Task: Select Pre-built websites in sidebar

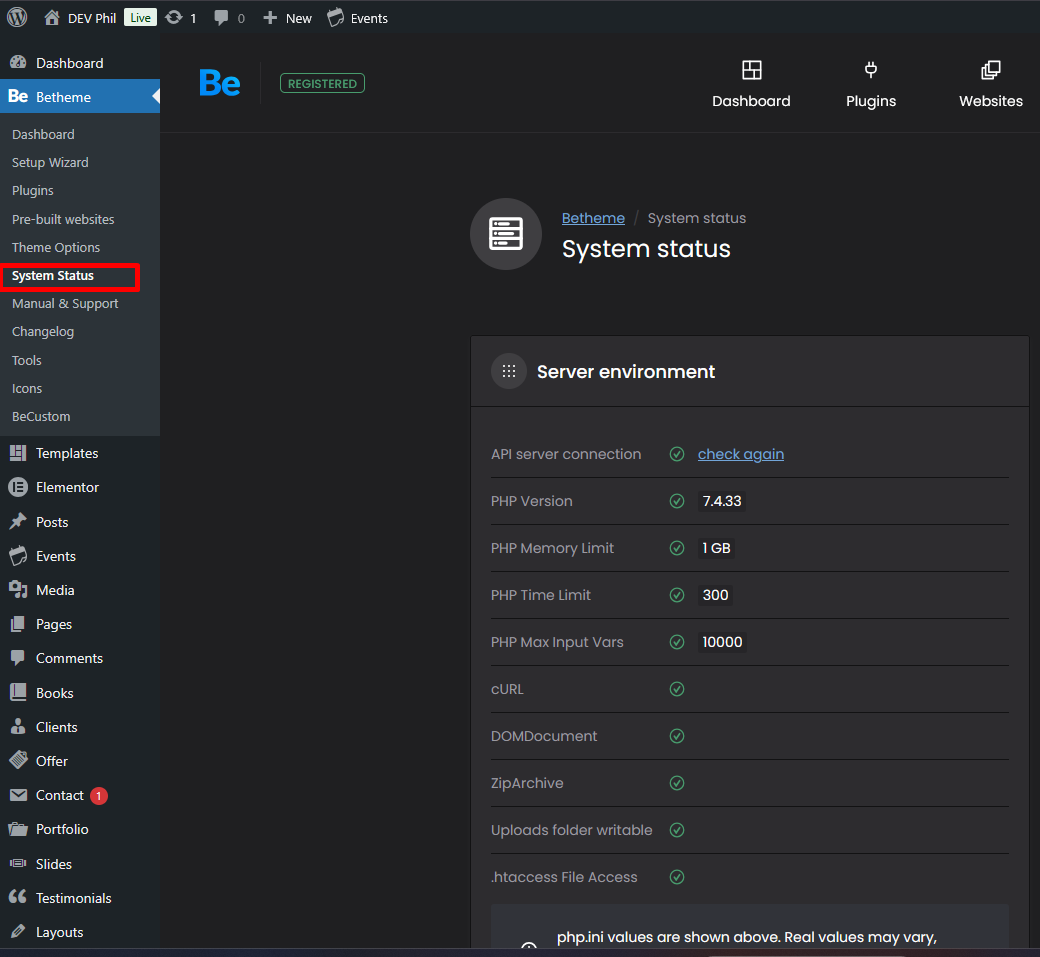Action: pos(63,219)
